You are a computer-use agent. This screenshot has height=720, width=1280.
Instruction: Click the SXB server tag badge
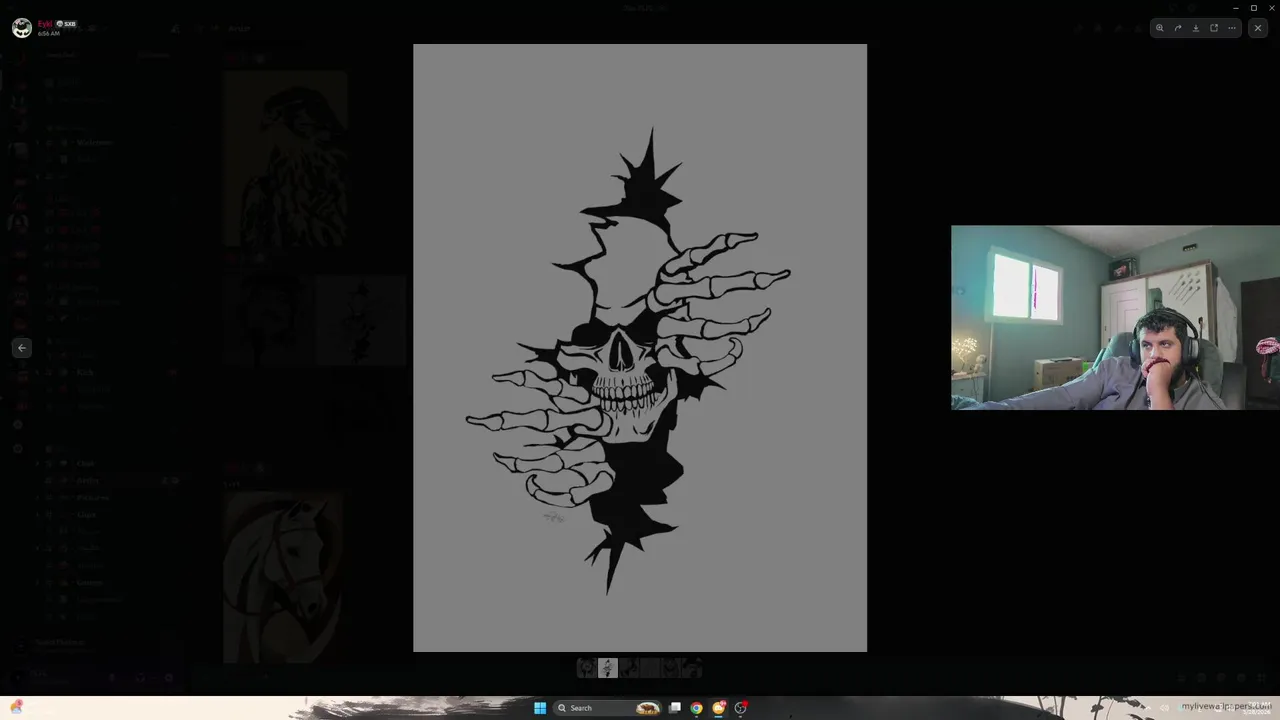67,24
